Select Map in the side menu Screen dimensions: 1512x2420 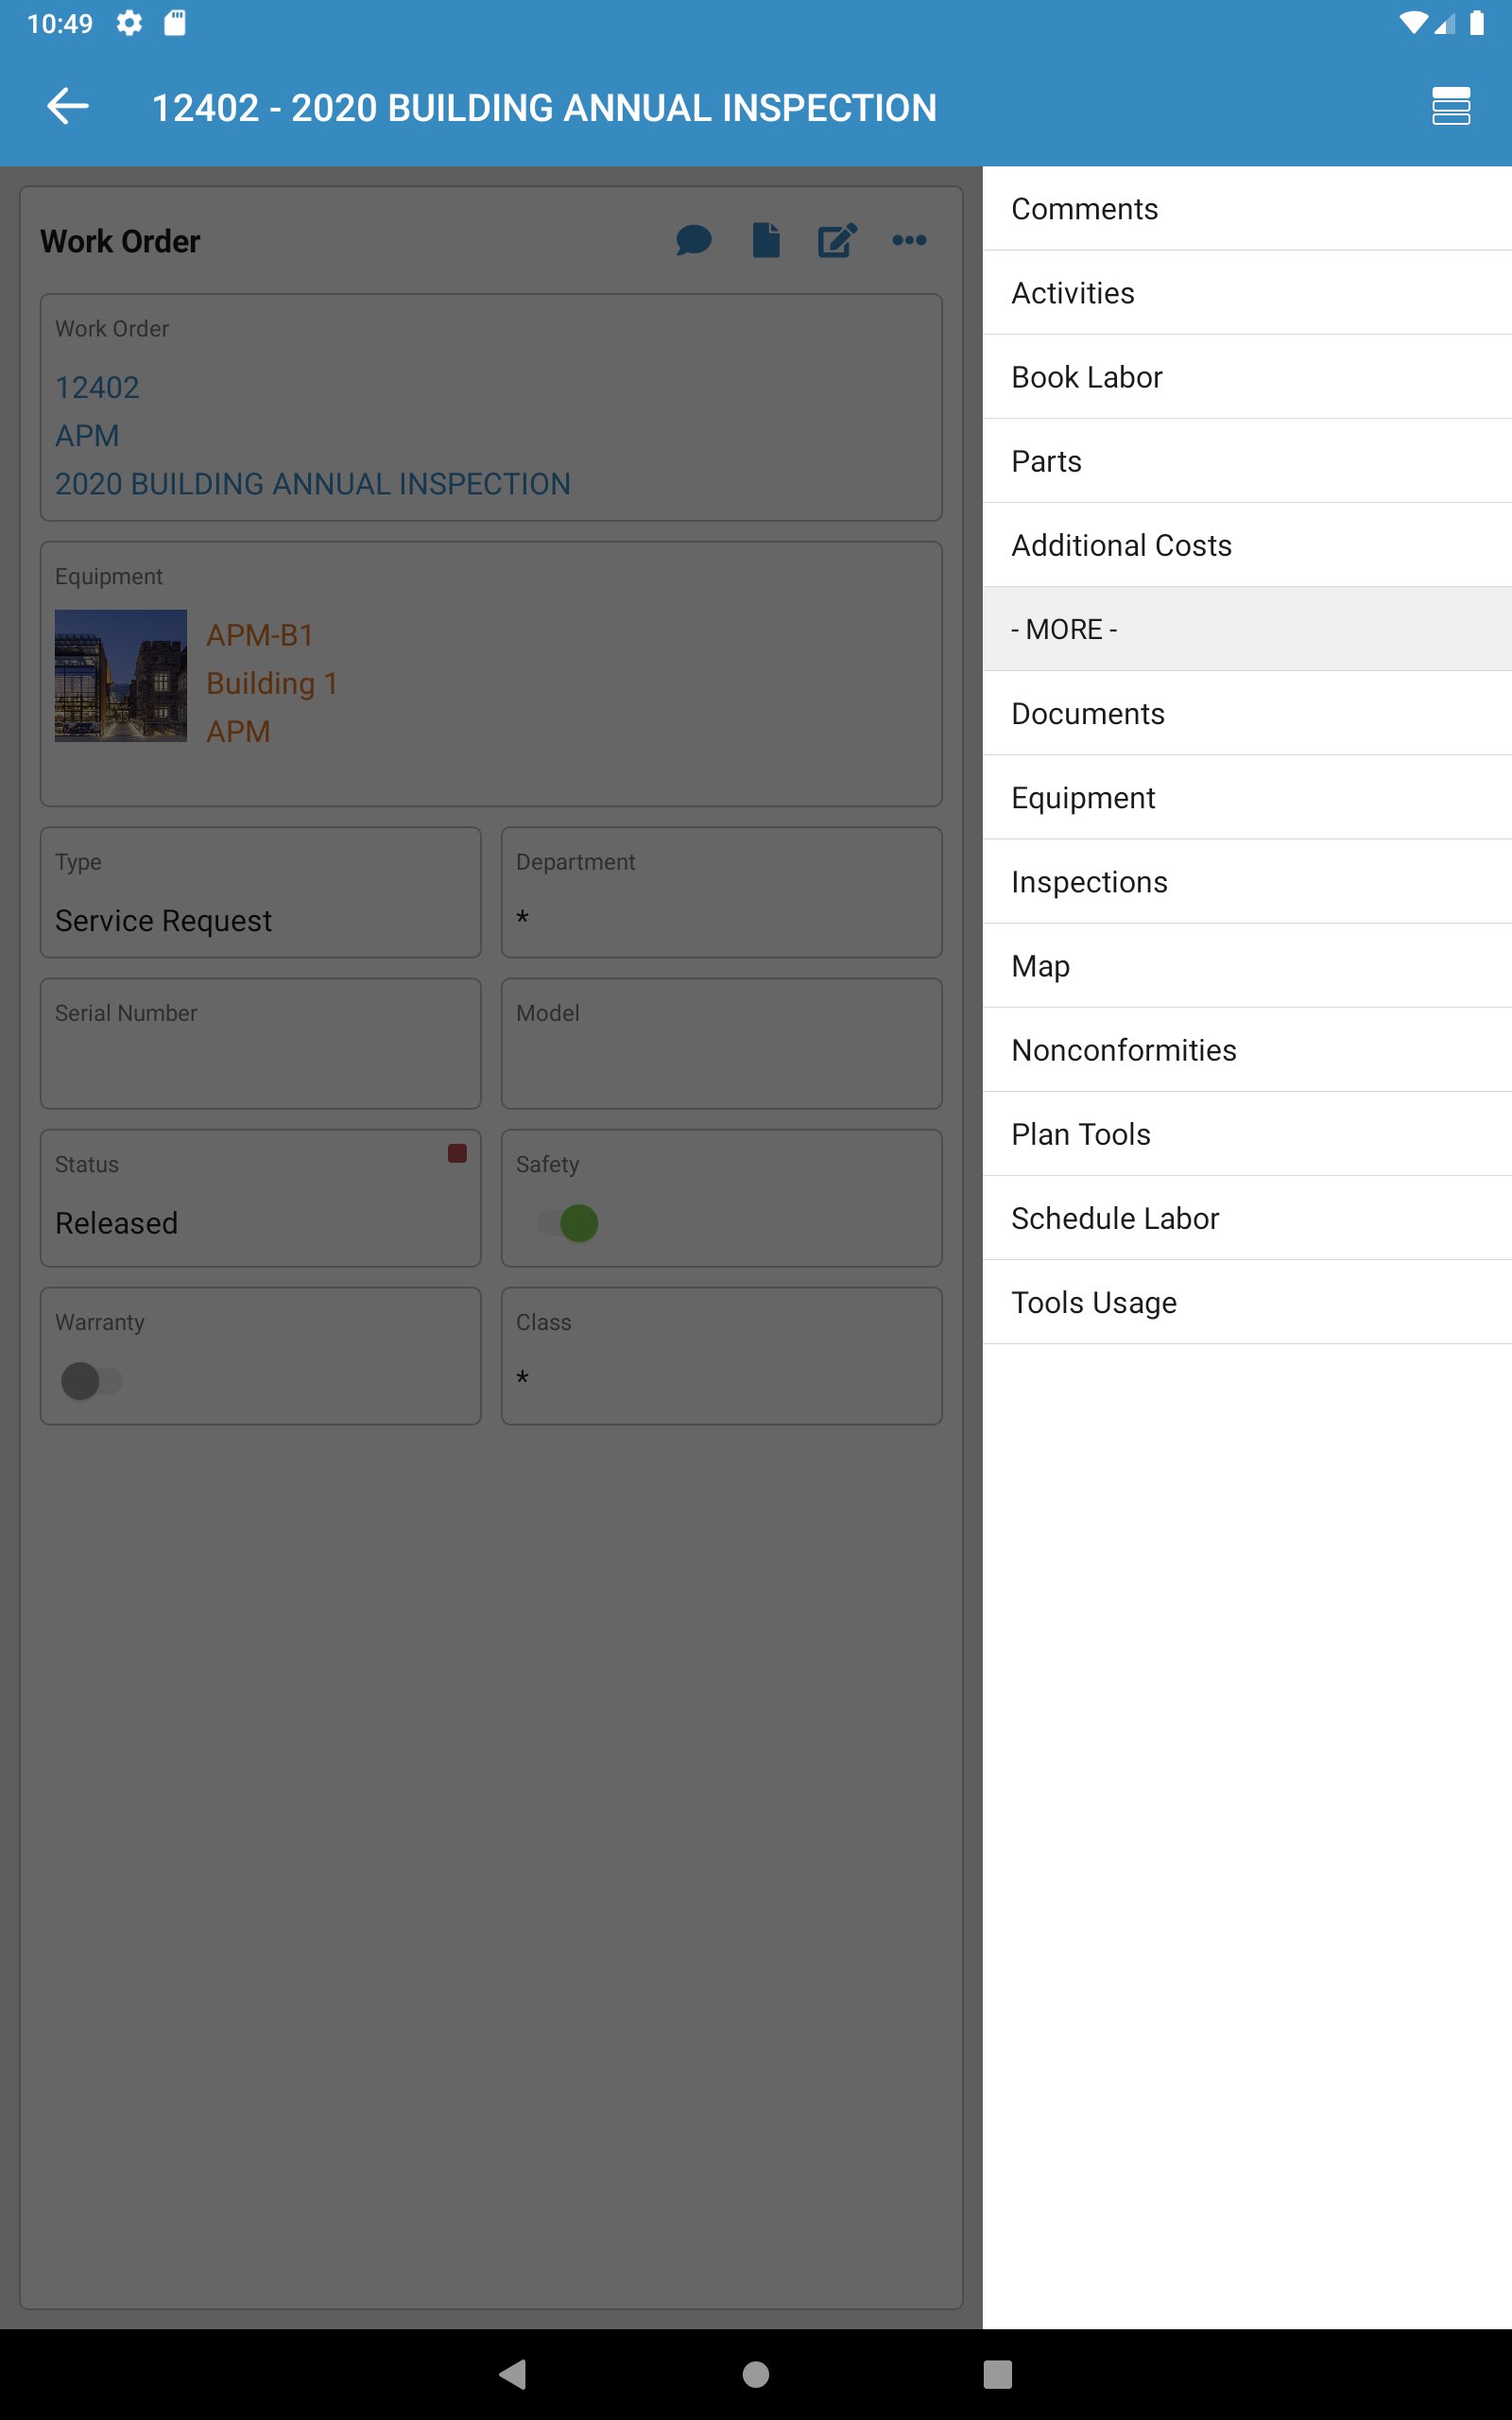1040,965
